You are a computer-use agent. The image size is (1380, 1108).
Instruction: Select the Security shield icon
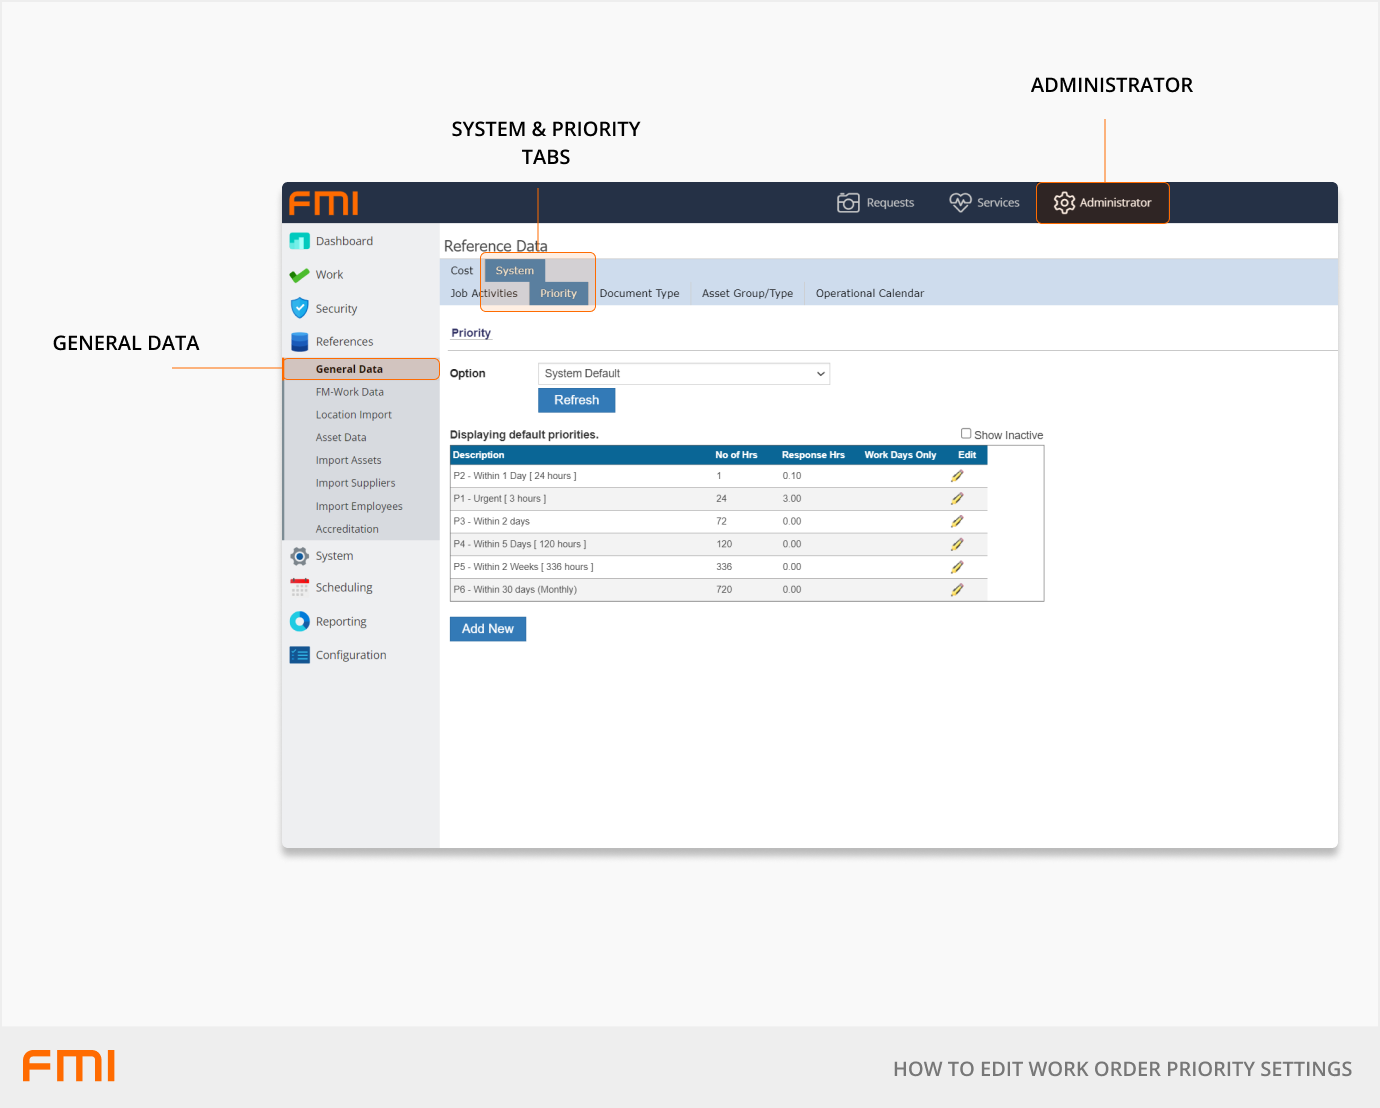pyautogui.click(x=300, y=308)
